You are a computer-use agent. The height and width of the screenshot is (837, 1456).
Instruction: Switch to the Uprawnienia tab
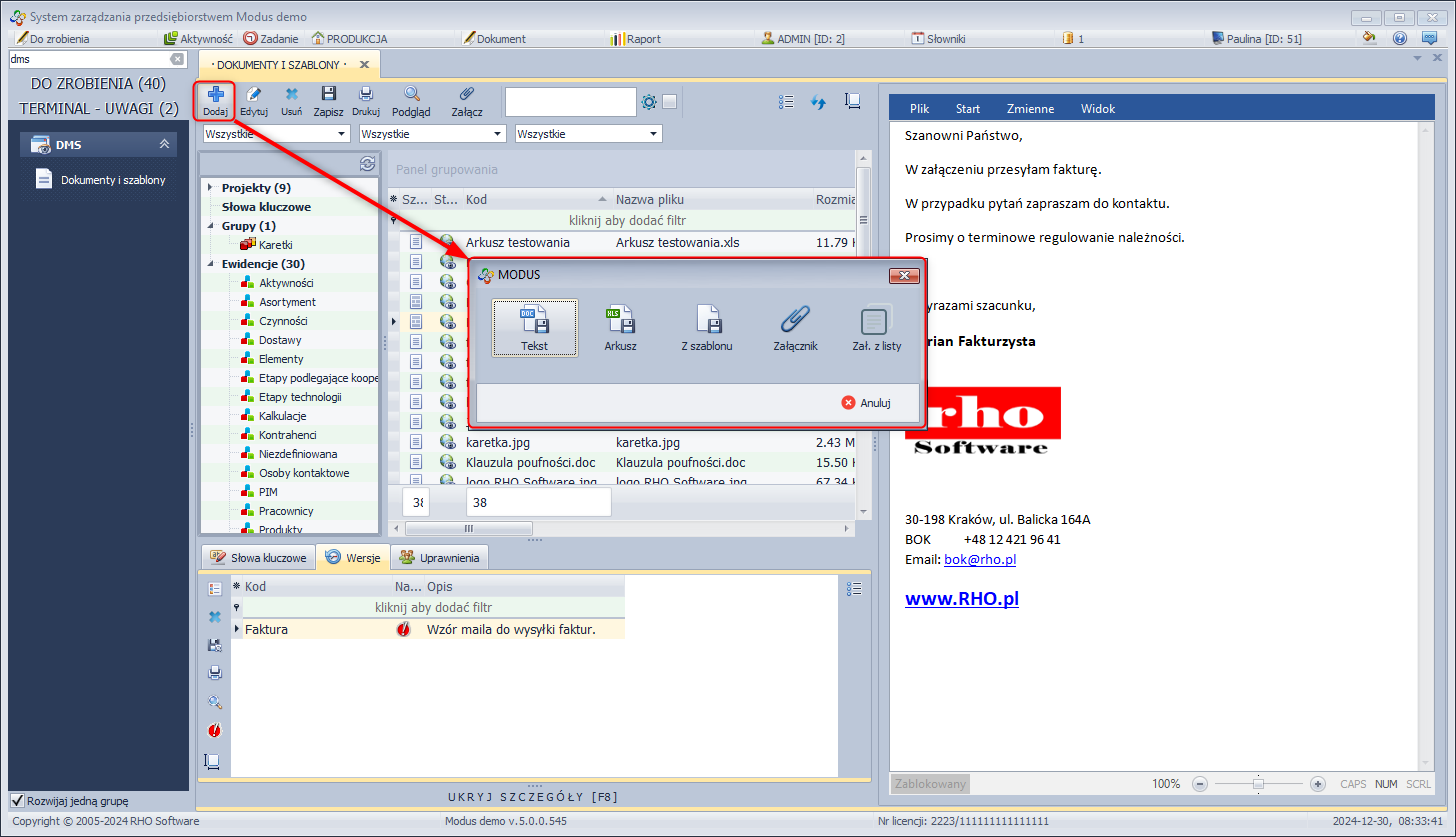click(x=440, y=558)
